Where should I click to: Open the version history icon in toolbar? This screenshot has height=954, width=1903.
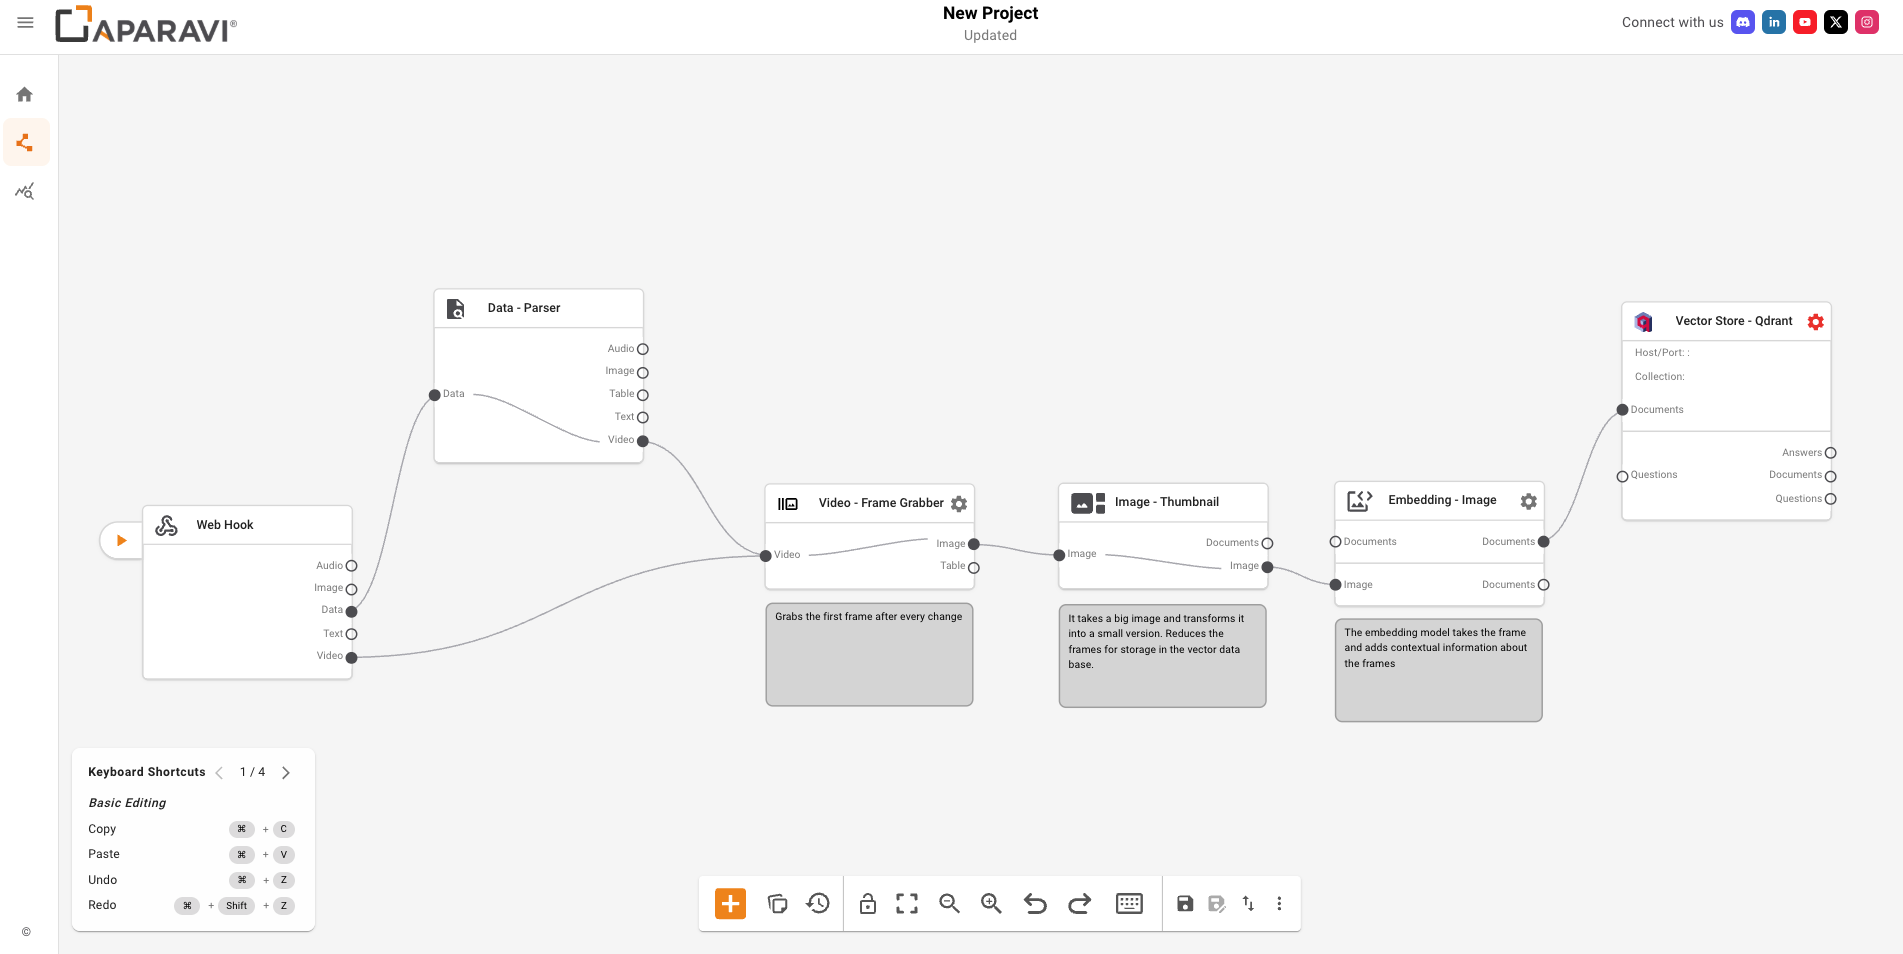[818, 904]
